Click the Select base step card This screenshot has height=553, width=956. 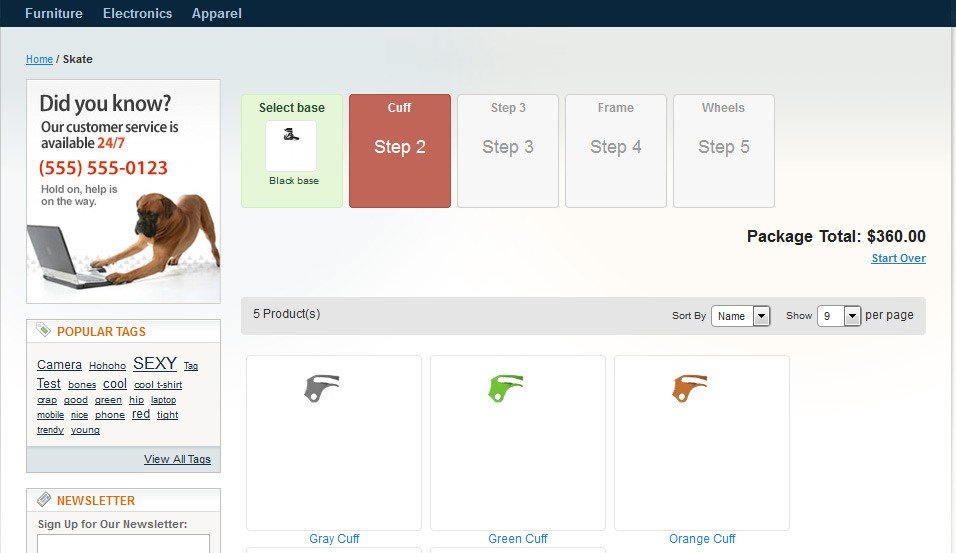click(292, 151)
